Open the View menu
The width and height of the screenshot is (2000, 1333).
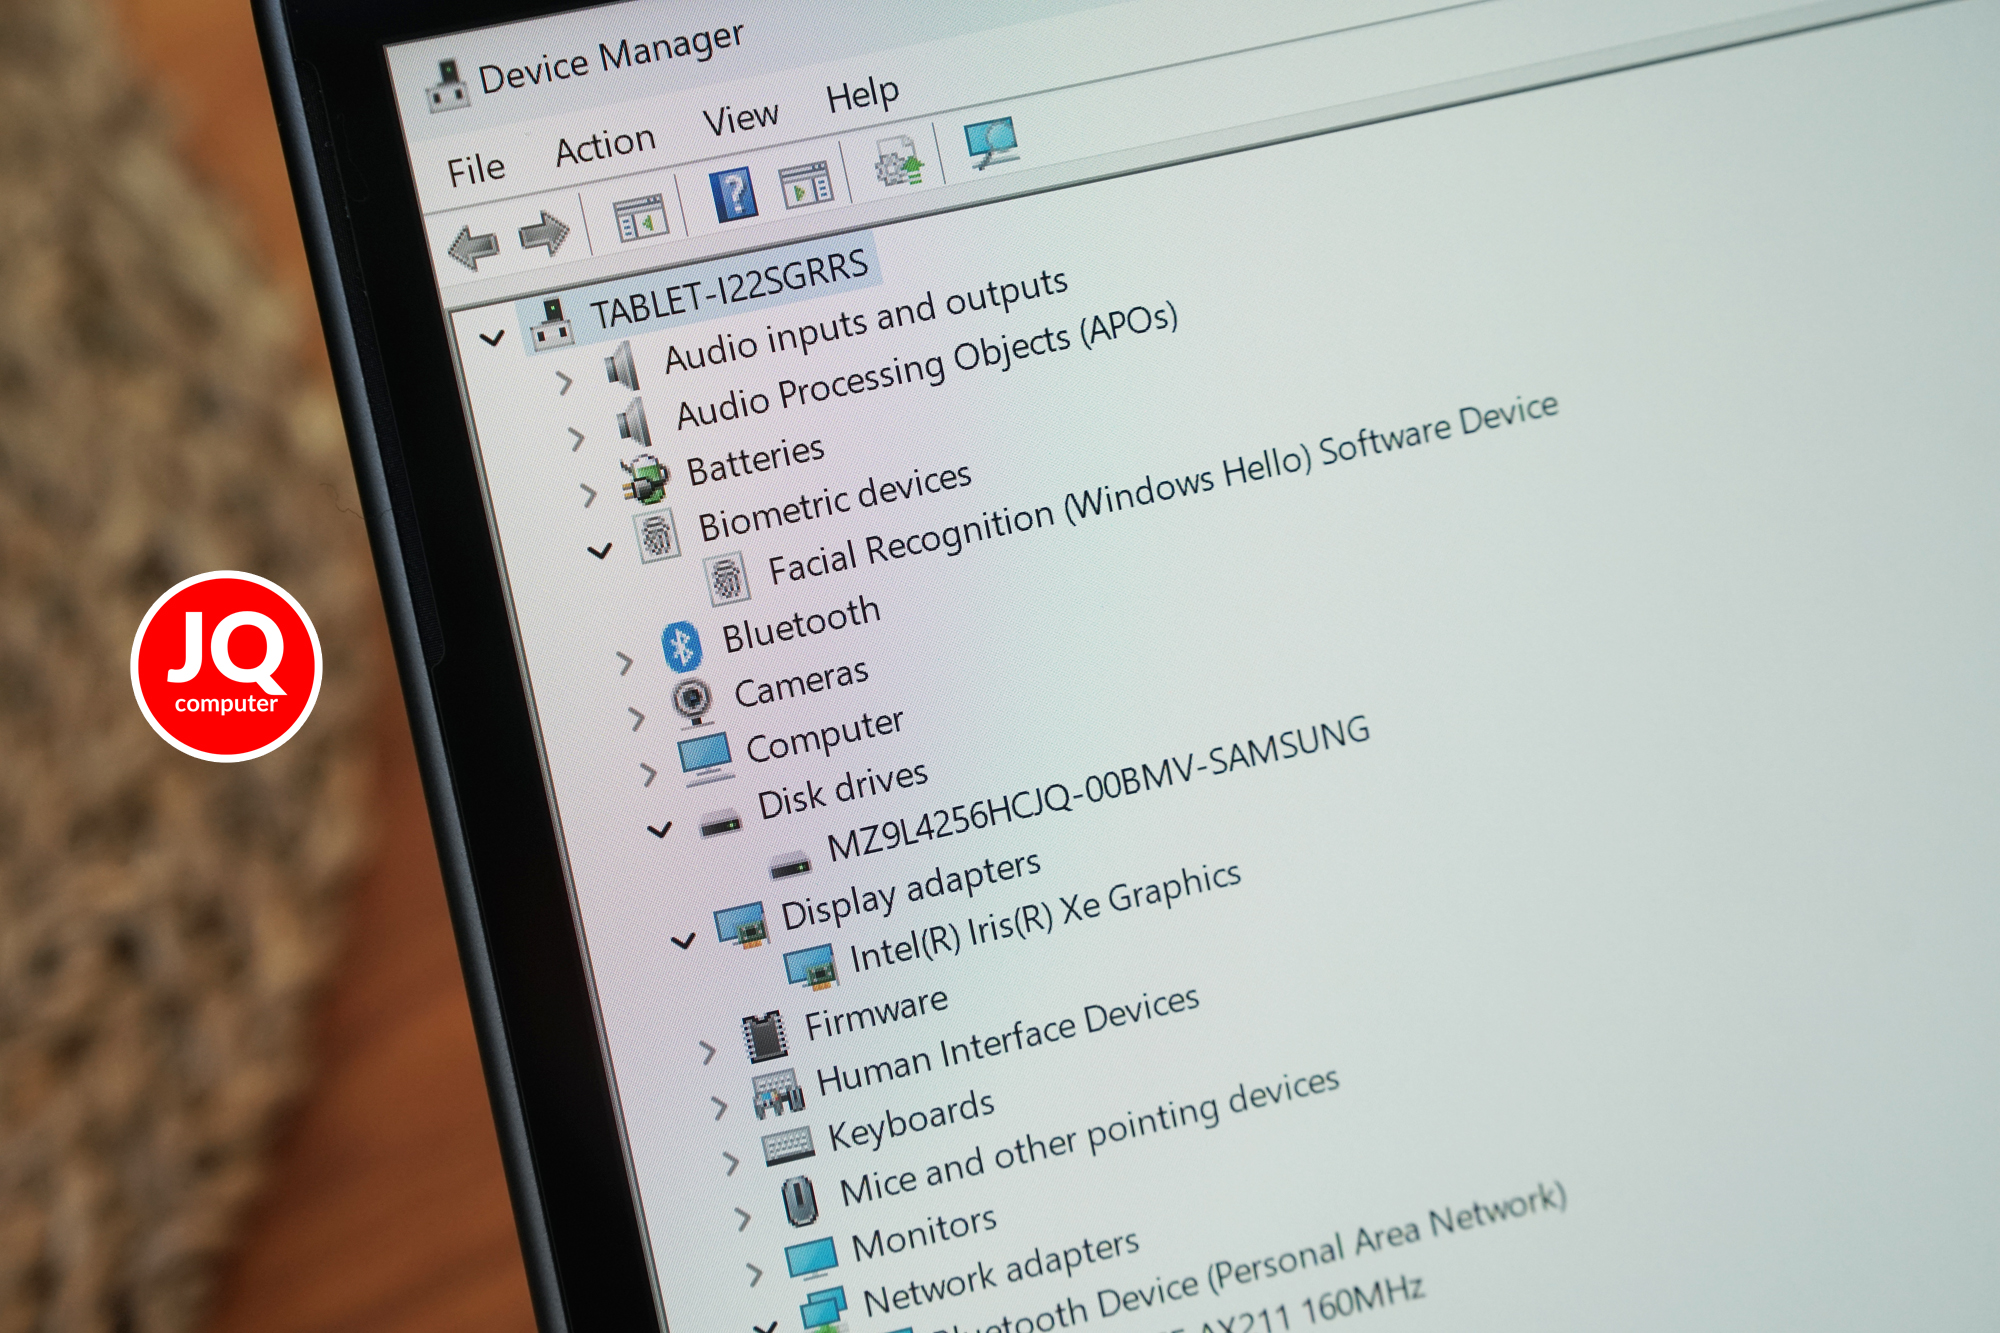point(741,119)
